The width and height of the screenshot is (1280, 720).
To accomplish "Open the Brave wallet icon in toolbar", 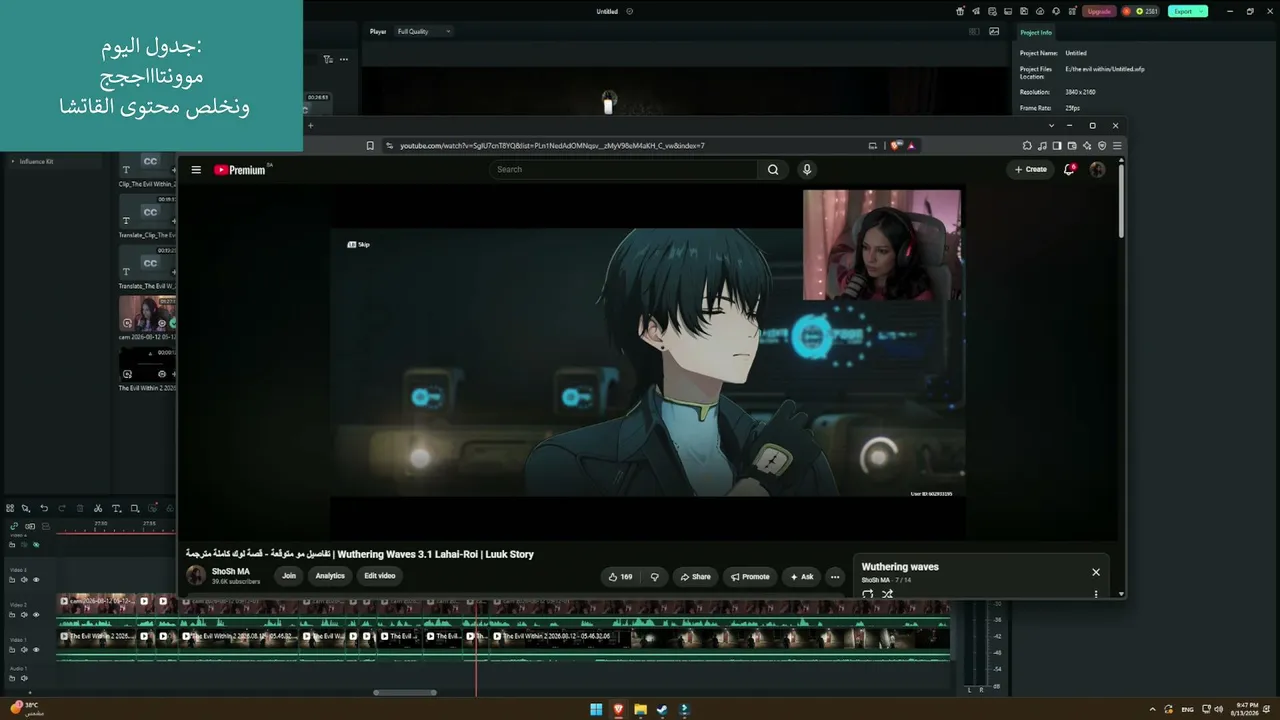I will coord(1072,146).
